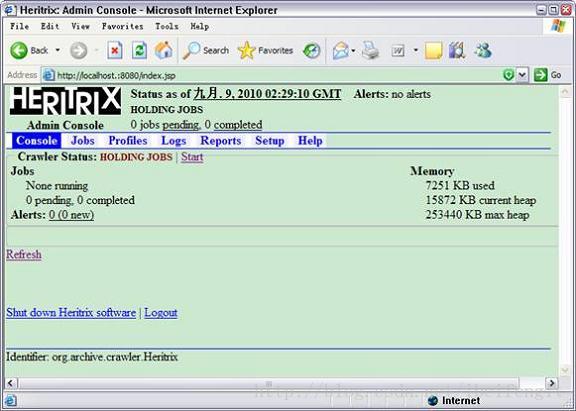Viewport: 576px width, 411px height.
Task: Click the History clock icon
Action: pyautogui.click(x=312, y=50)
